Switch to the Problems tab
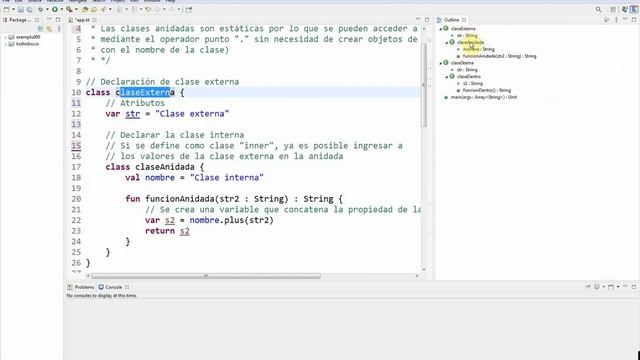The image size is (640, 360). (x=81, y=287)
